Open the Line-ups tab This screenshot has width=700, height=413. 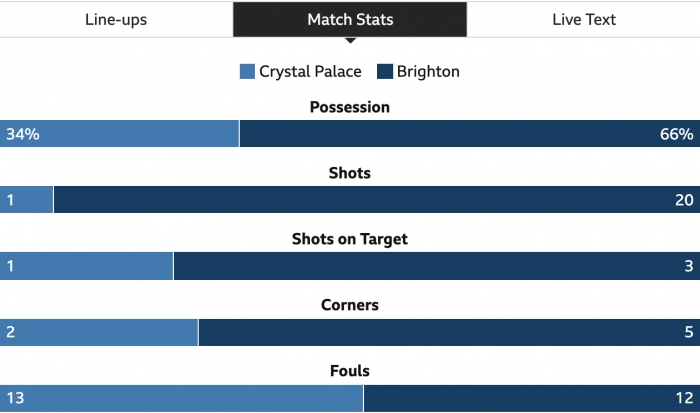pyautogui.click(x=116, y=20)
